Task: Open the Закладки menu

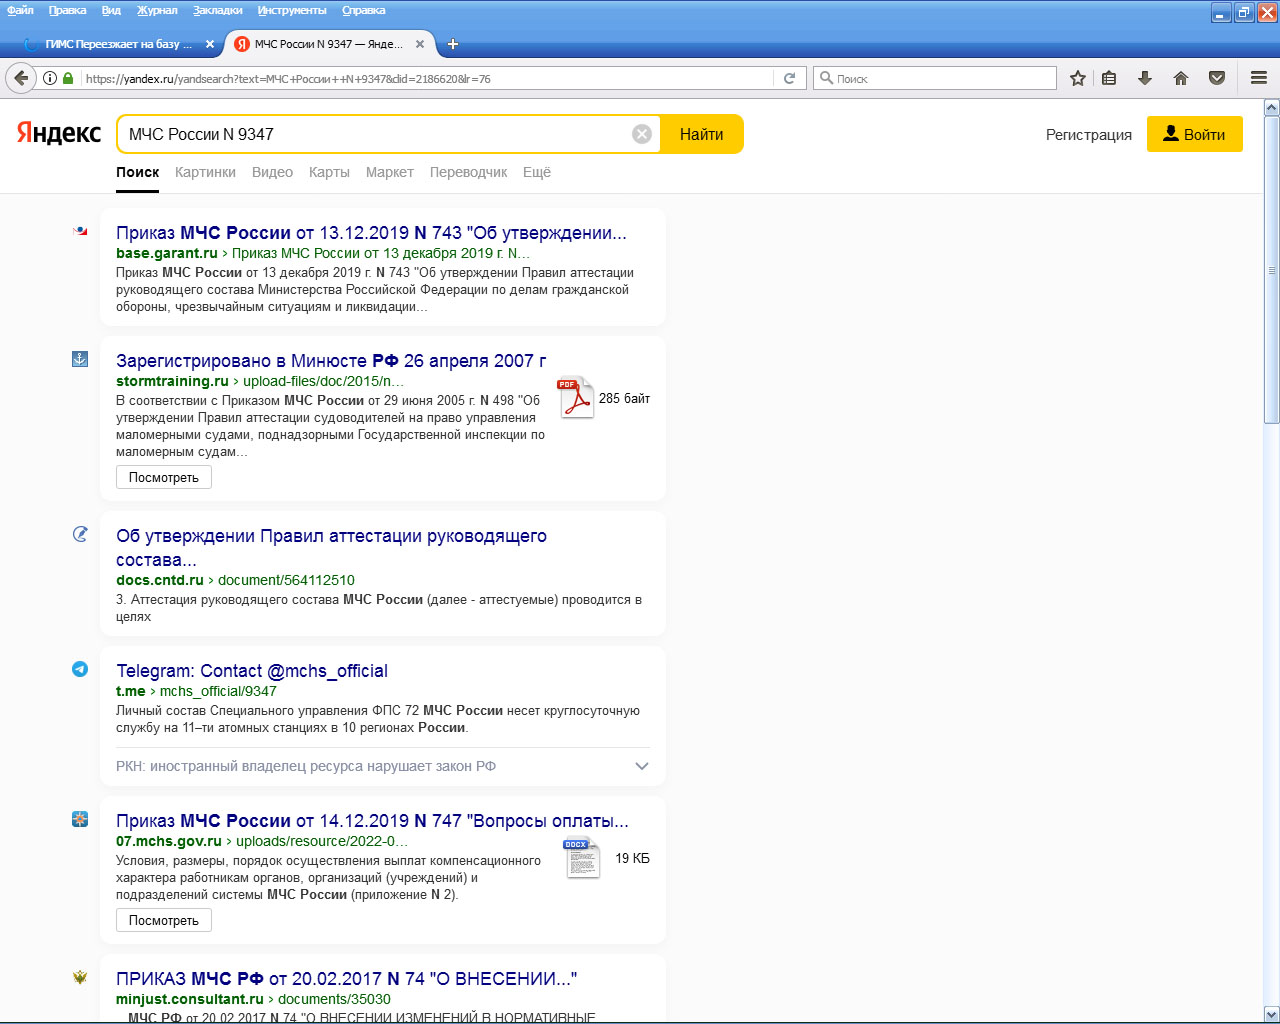Action: point(217,10)
